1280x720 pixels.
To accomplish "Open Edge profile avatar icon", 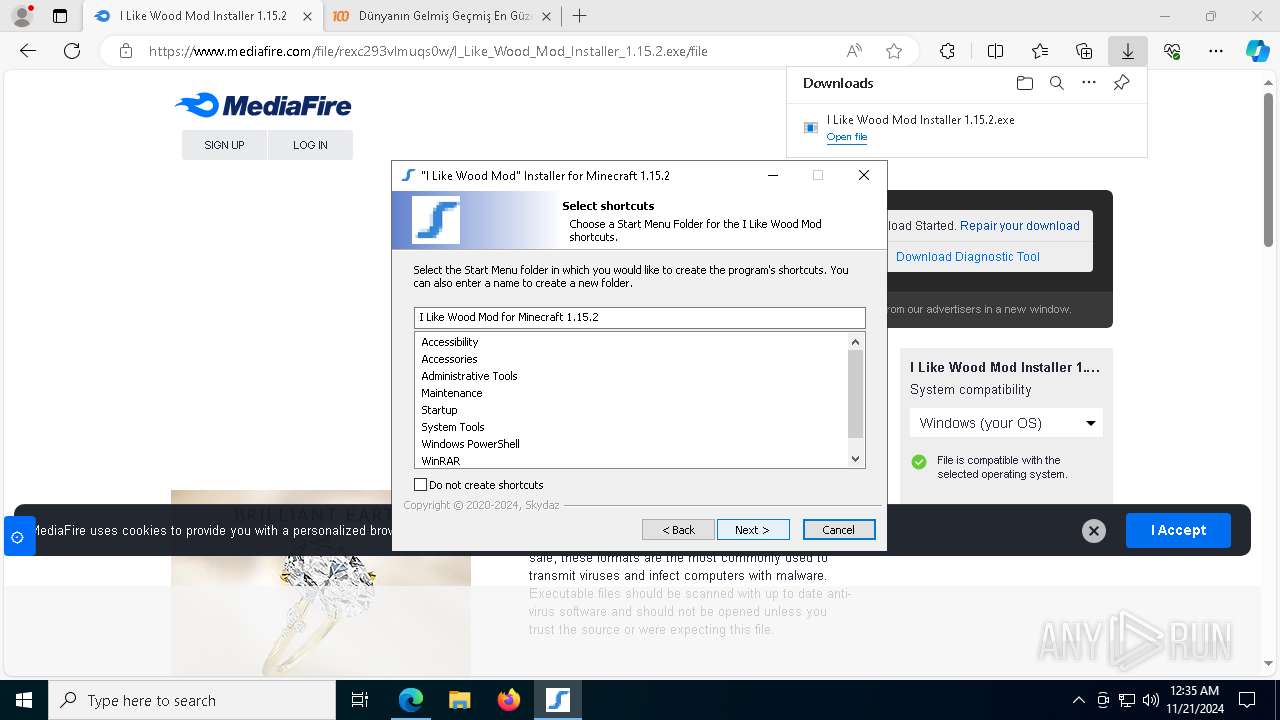I will point(21,16).
